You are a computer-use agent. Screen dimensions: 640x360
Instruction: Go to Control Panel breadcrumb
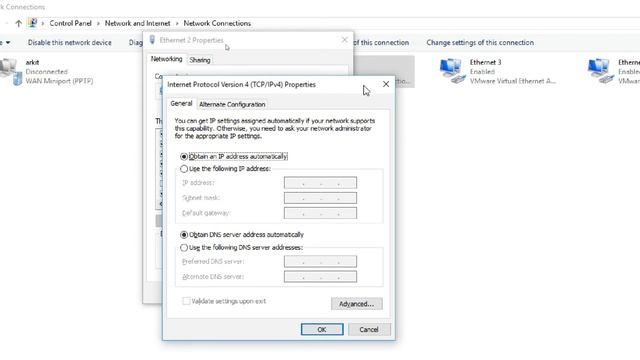[x=71, y=23]
